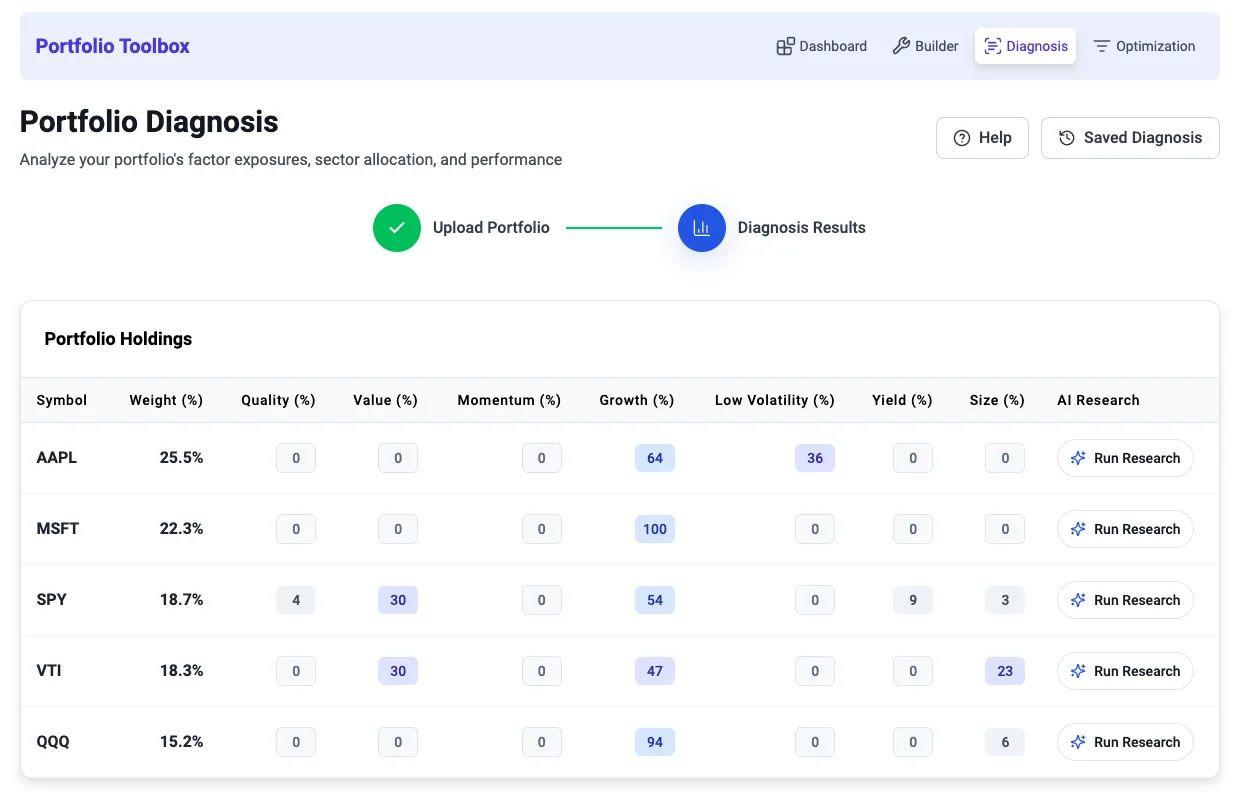Click VTI weight 18.3%
Viewport: 1237px width, 792px height.
(181, 671)
